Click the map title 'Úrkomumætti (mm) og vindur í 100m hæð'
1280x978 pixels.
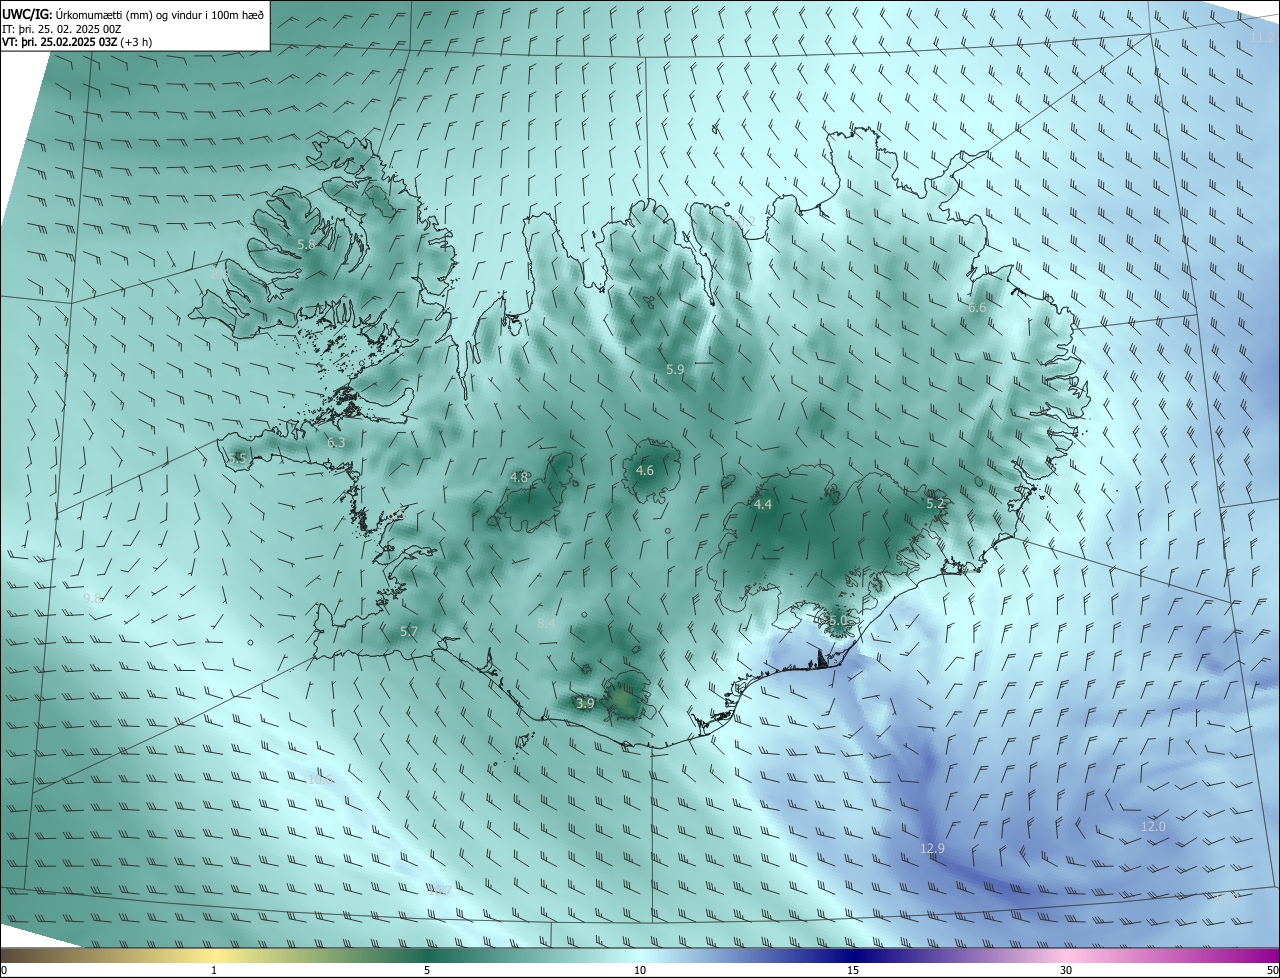pyautogui.click(x=160, y=14)
